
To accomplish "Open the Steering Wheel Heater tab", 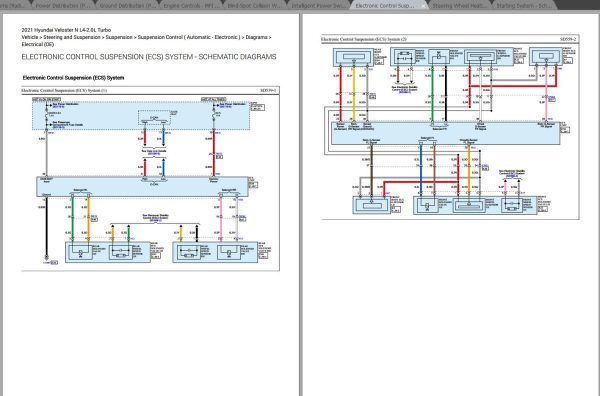I will 459,5.
